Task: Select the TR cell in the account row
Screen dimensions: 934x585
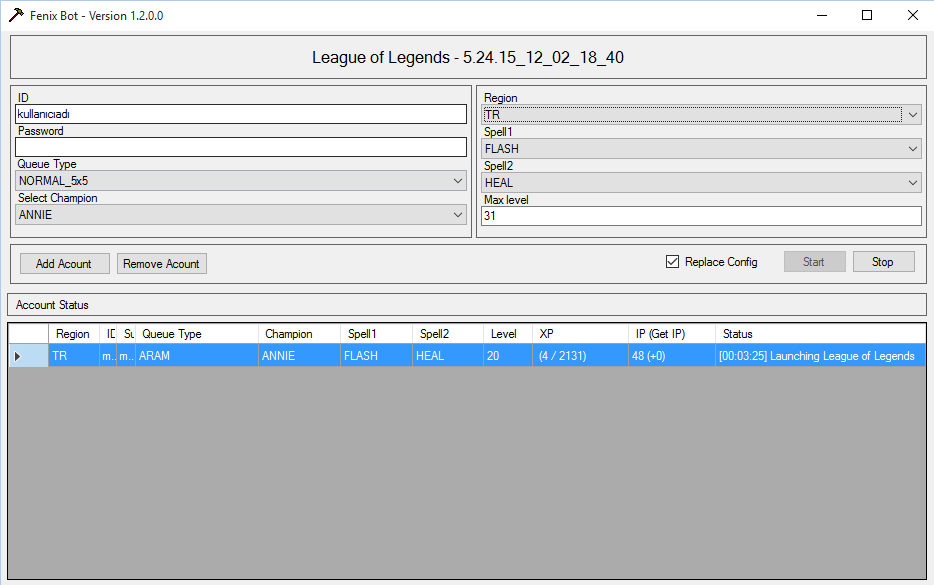Action: click(x=74, y=356)
